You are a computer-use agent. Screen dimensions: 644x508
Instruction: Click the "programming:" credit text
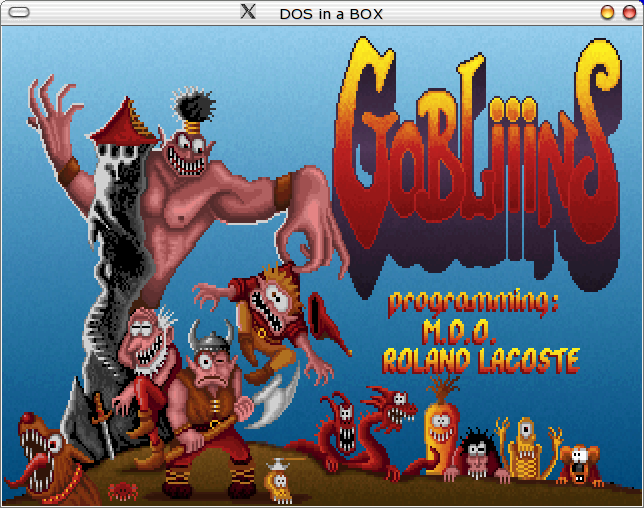click(x=473, y=303)
